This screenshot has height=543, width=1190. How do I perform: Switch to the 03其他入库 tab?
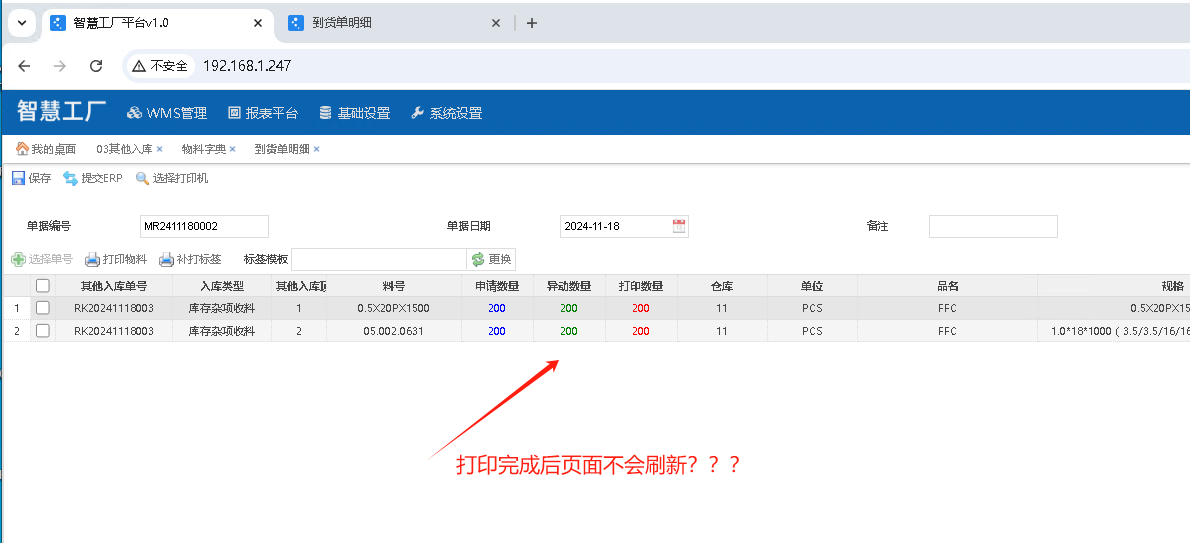point(123,149)
